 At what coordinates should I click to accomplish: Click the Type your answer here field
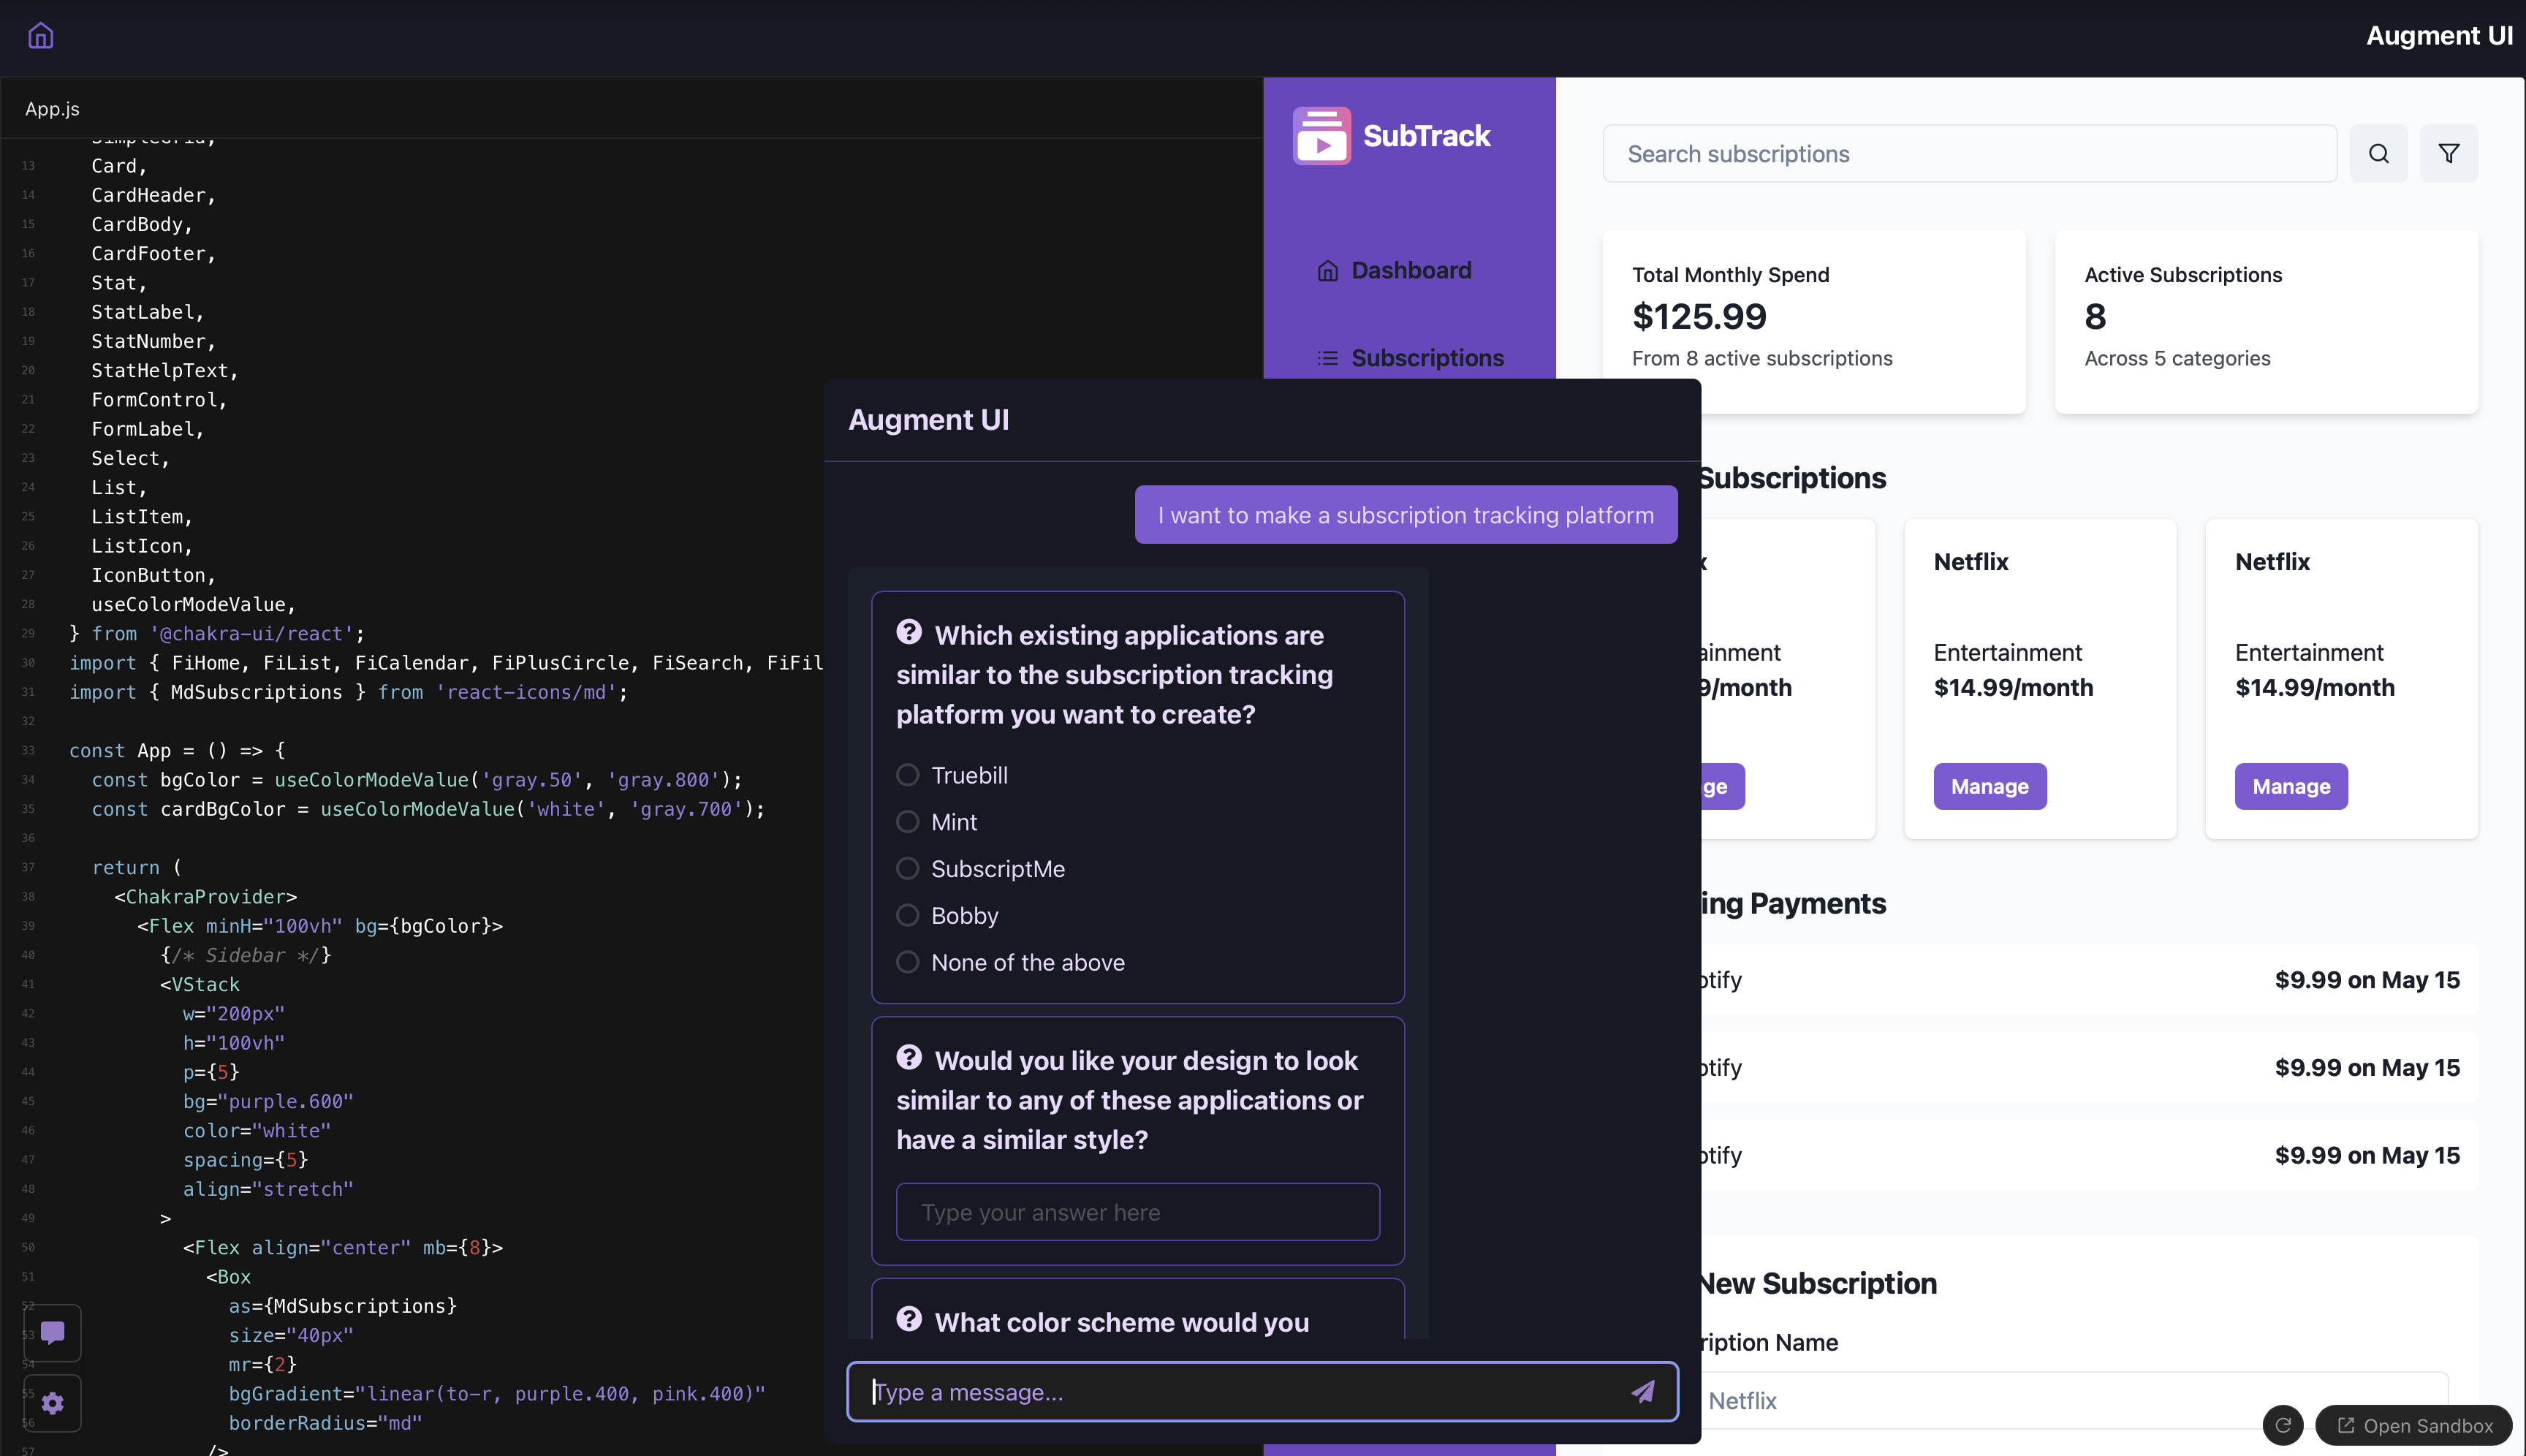(1137, 1212)
